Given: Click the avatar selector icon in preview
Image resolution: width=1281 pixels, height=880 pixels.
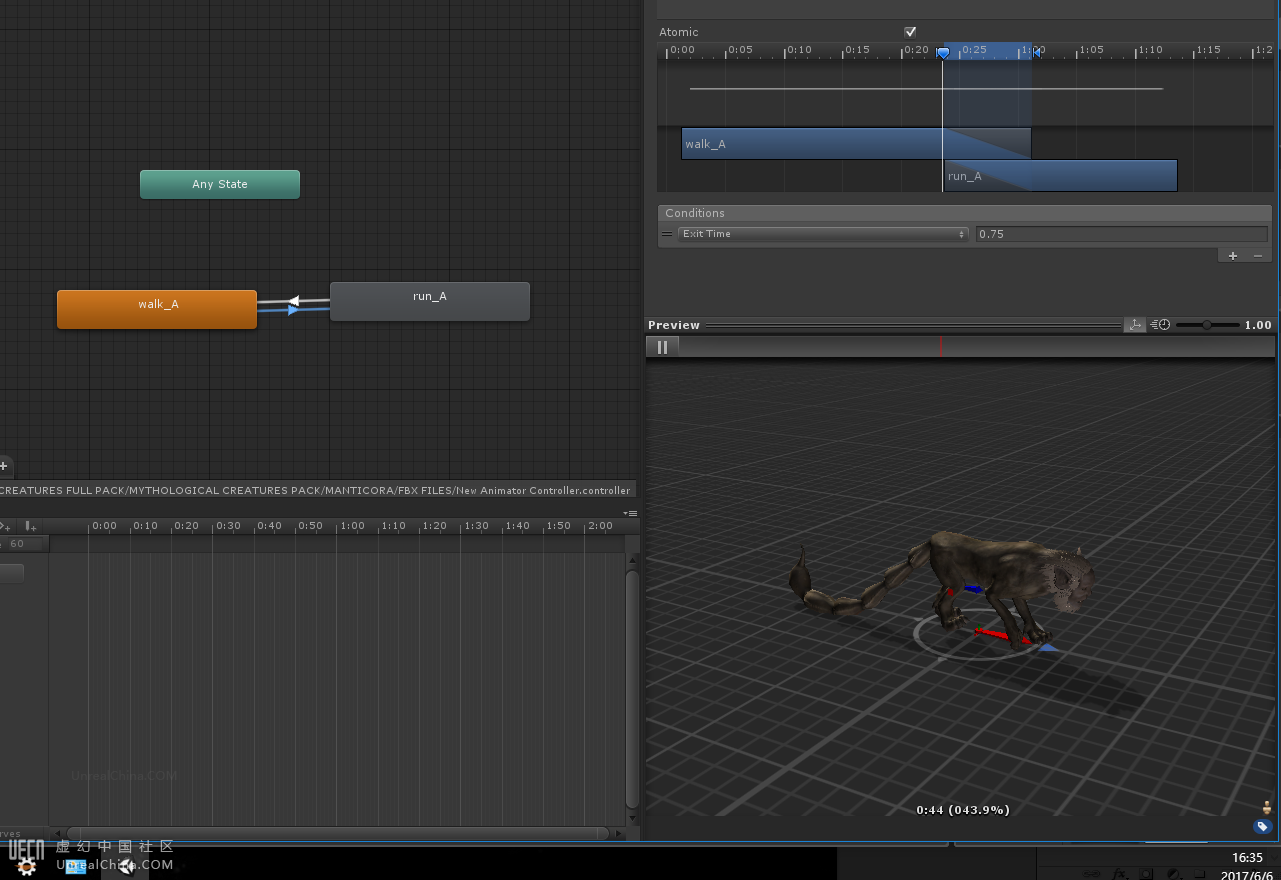Looking at the screenshot, I should [1267, 808].
